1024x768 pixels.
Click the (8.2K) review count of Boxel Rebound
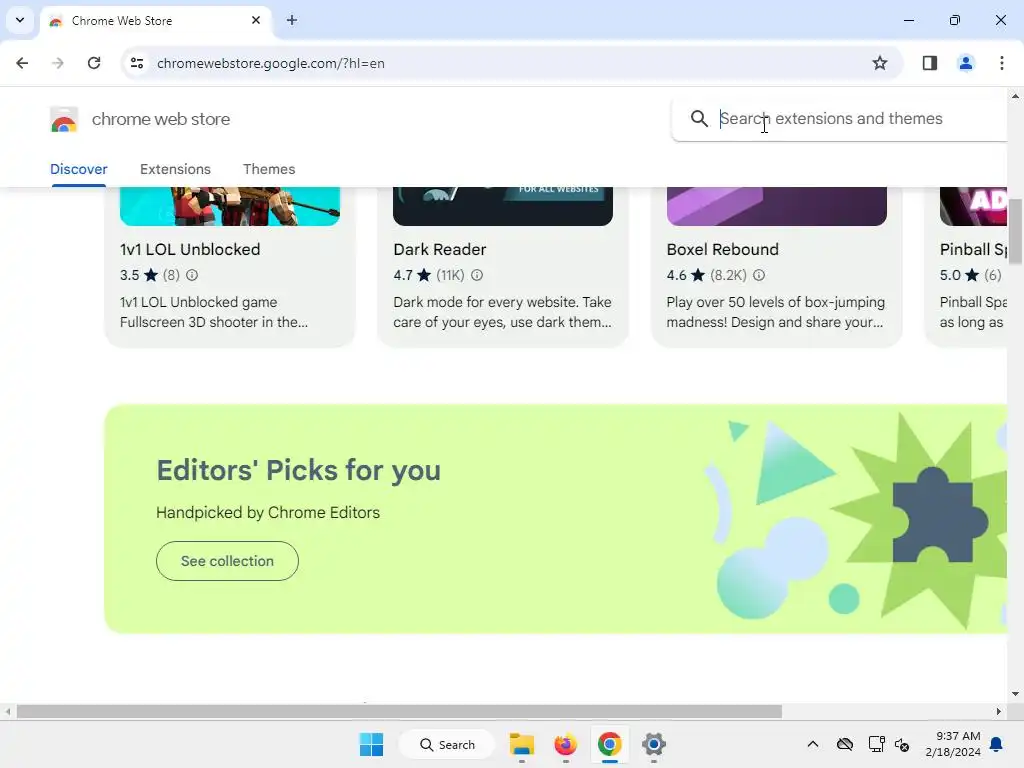(x=728, y=275)
